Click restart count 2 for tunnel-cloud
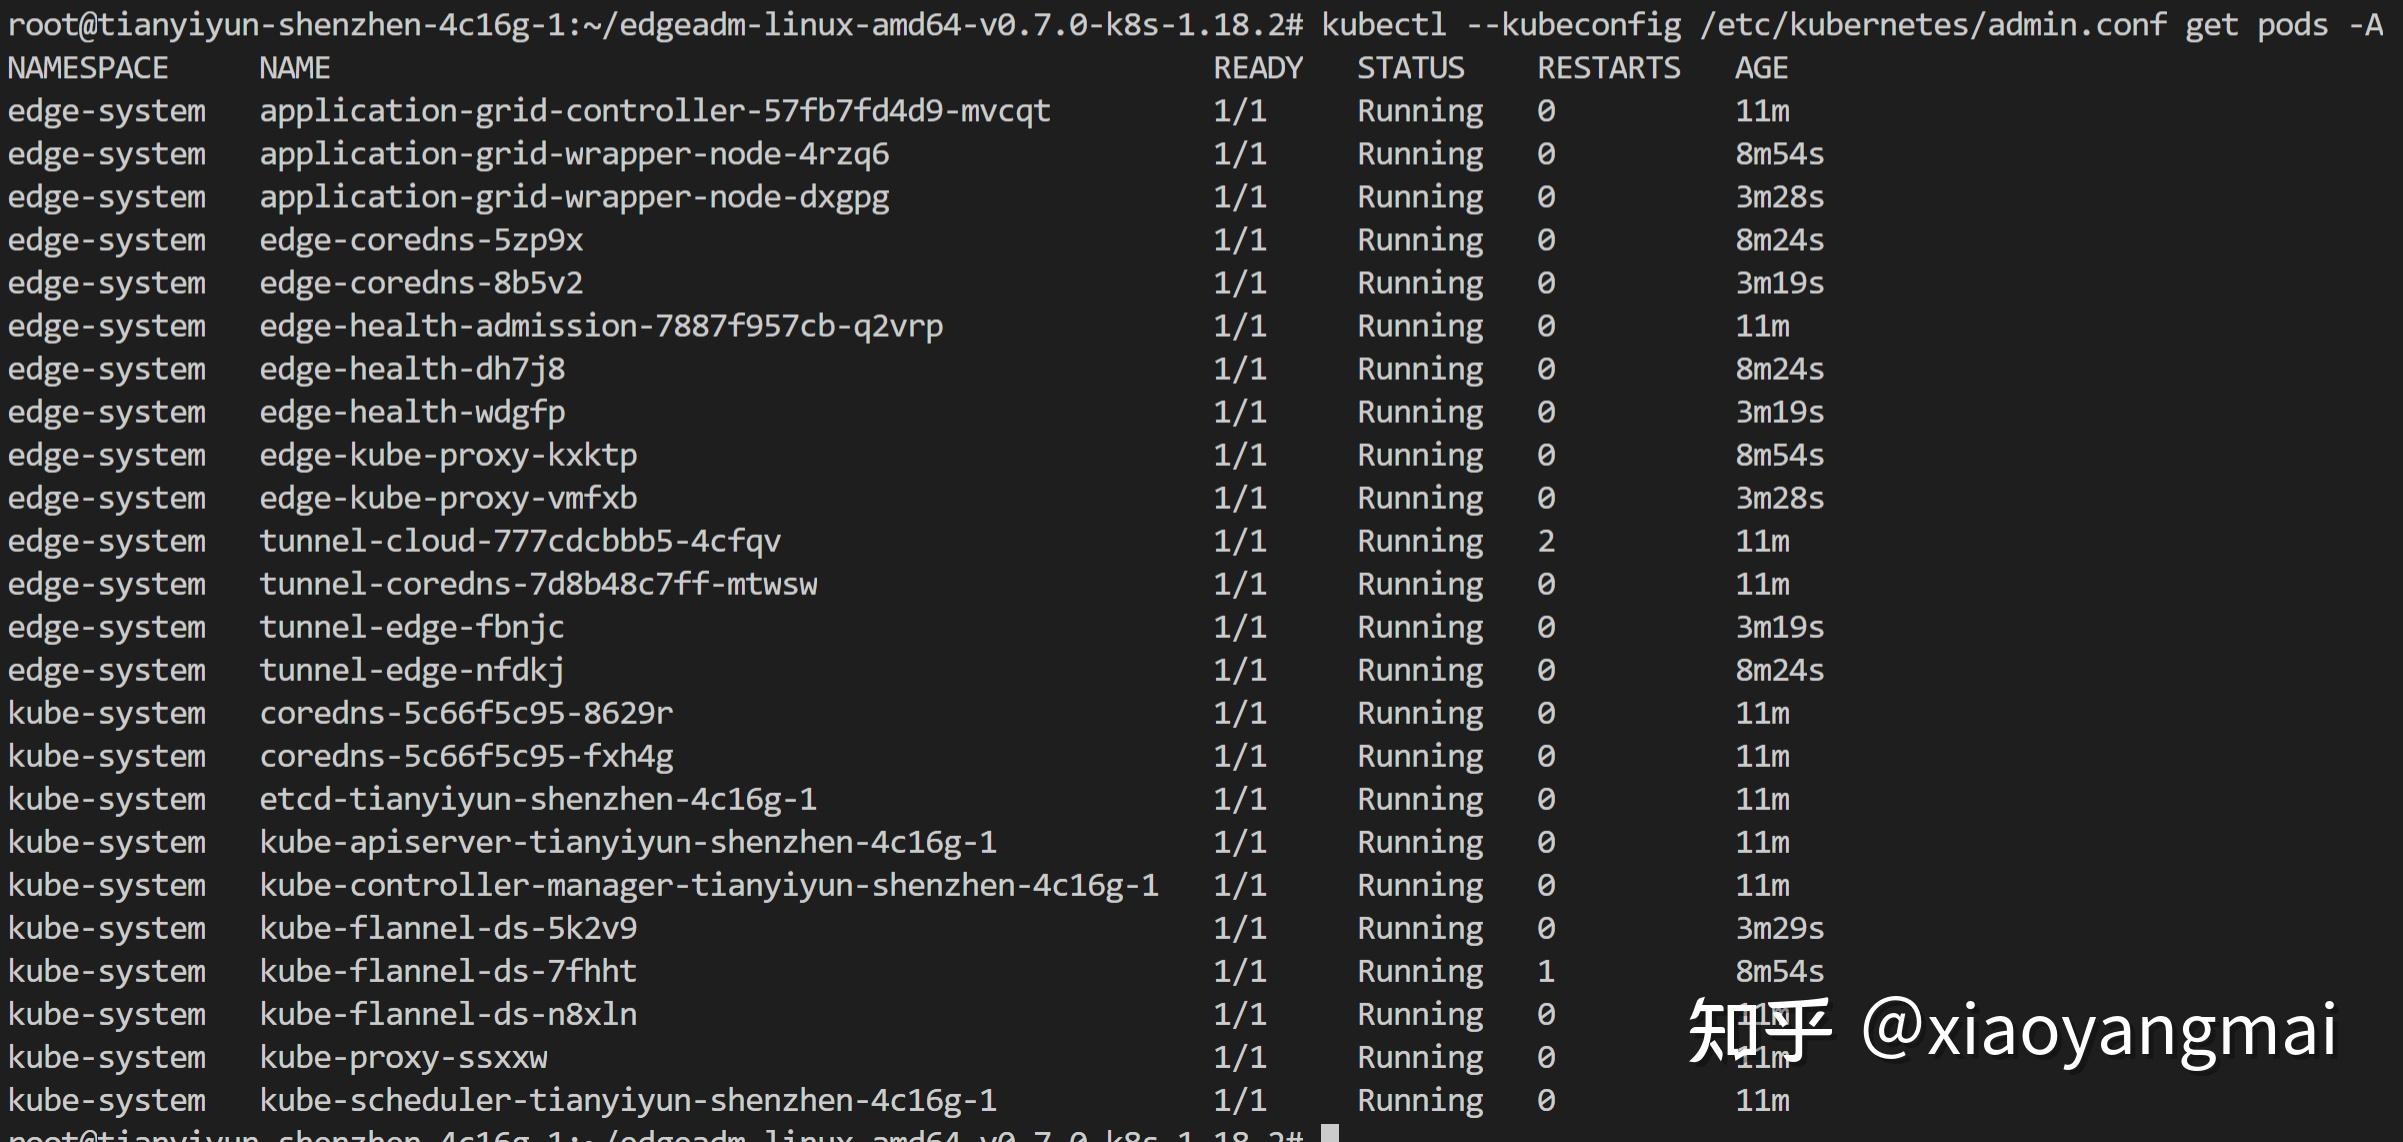2403x1142 pixels. tap(1546, 541)
